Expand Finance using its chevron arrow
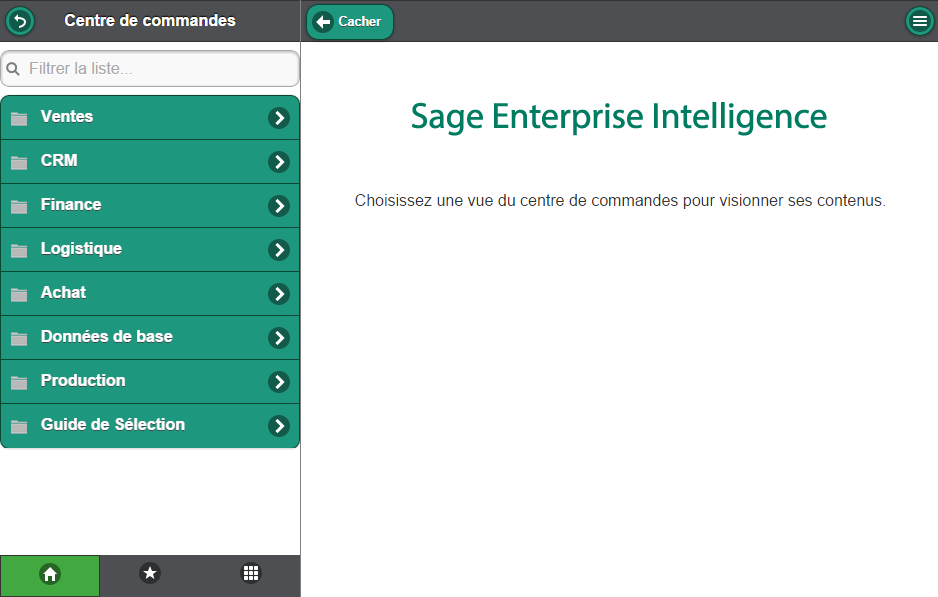The image size is (938, 597). [279, 206]
